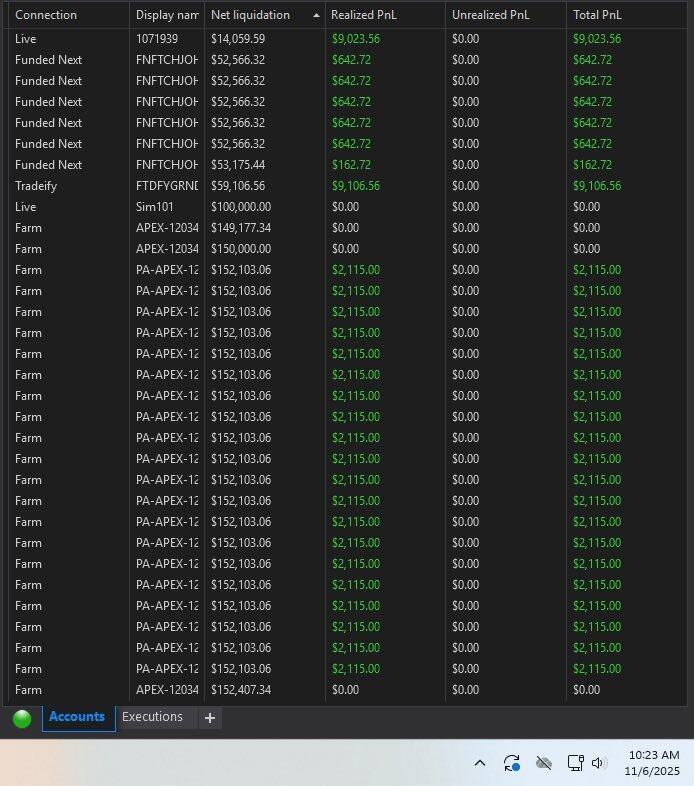694x786 pixels.
Task: Click Net liquidation sort arrow
Action: (317, 16)
